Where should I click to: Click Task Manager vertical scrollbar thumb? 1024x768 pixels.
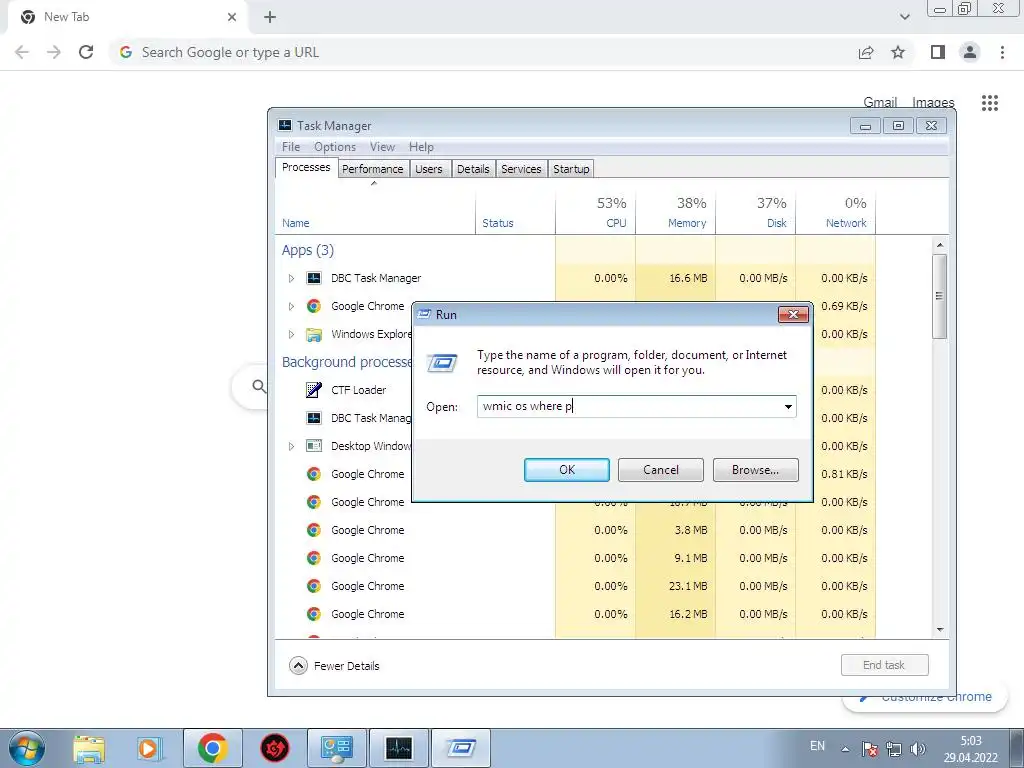[x=940, y=296]
